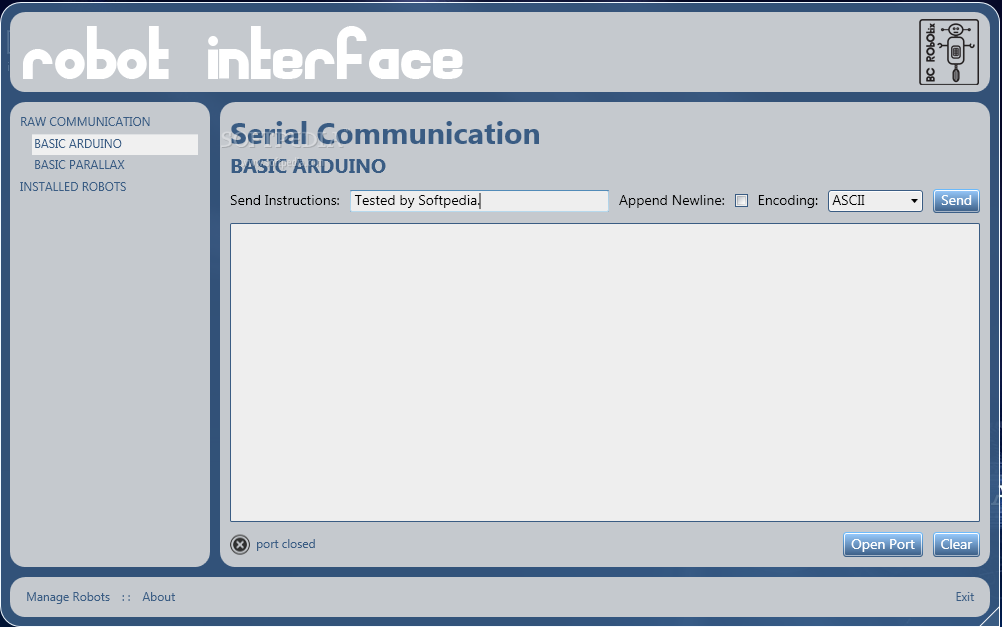Focus the Send Instructions text field
1002x627 pixels.
[x=479, y=201]
